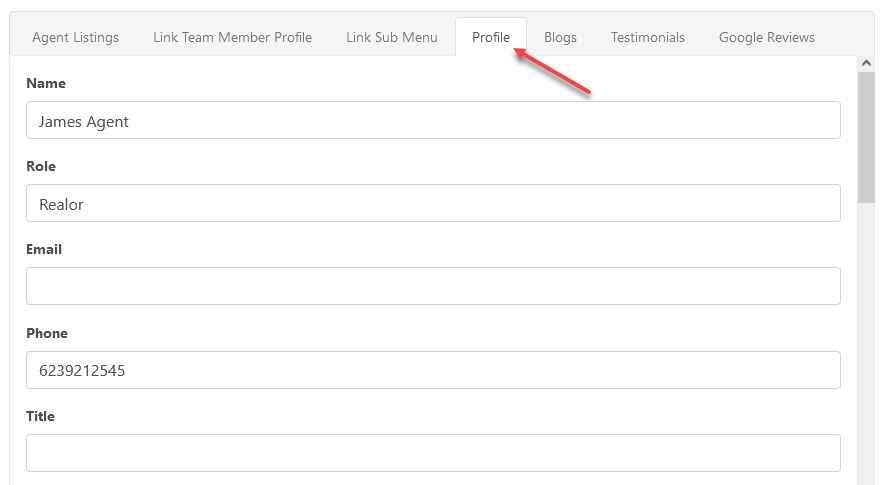Show the Google Reviews tab
The width and height of the screenshot is (883, 485).
[766, 37]
